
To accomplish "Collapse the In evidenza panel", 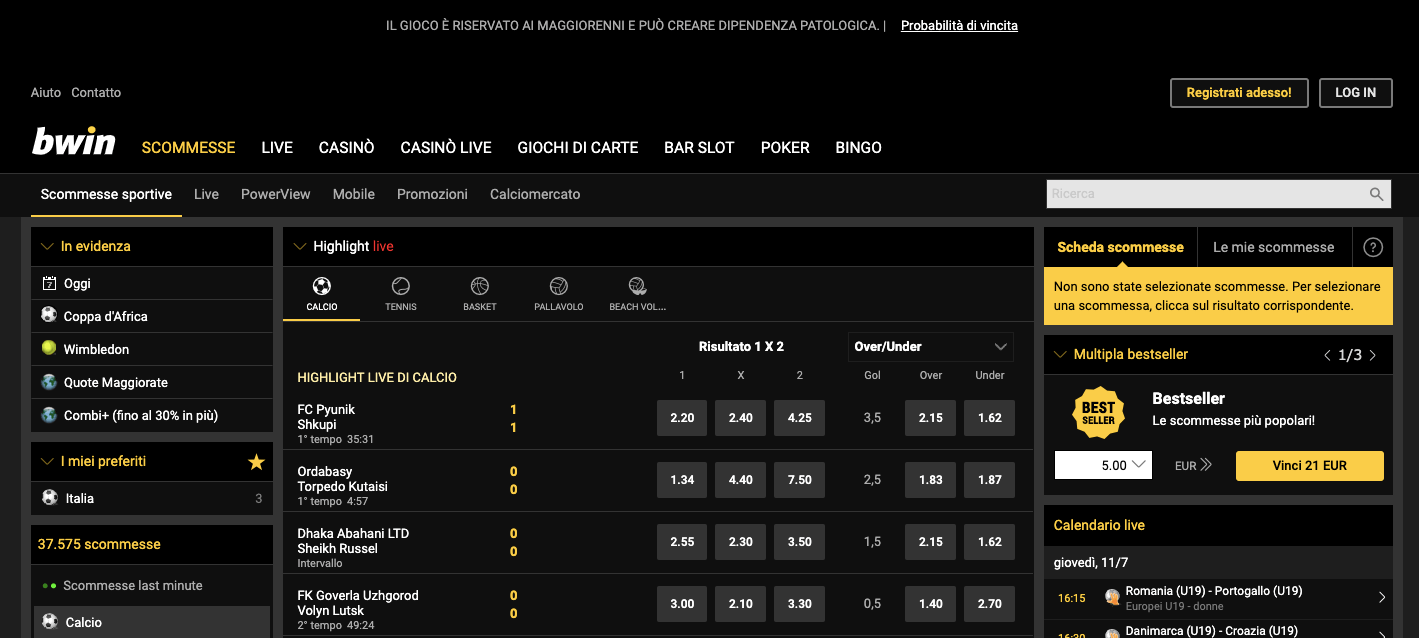I will tap(47, 246).
